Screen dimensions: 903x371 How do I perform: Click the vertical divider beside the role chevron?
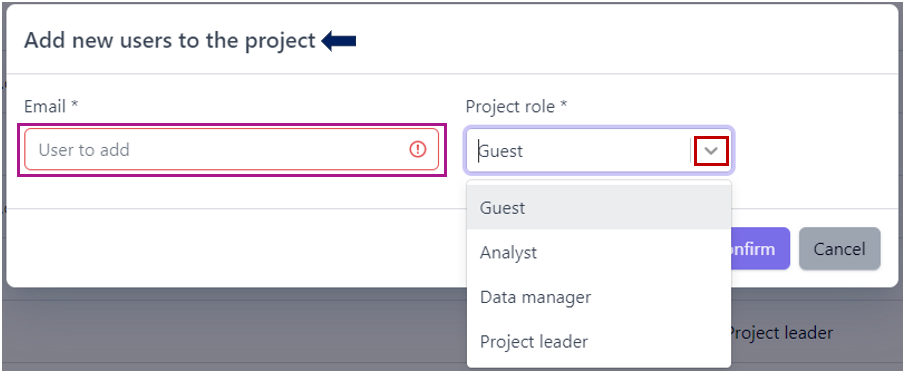pos(690,151)
